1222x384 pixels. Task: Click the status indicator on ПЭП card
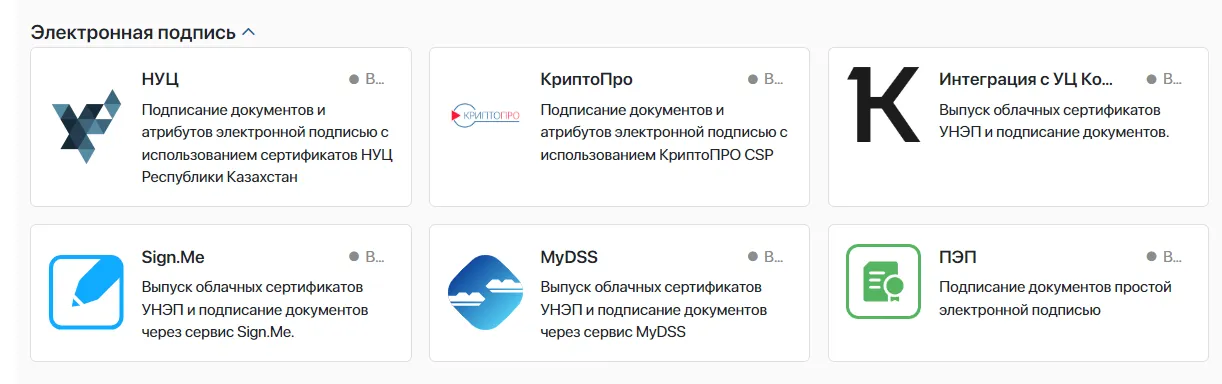pyautogui.click(x=1164, y=257)
